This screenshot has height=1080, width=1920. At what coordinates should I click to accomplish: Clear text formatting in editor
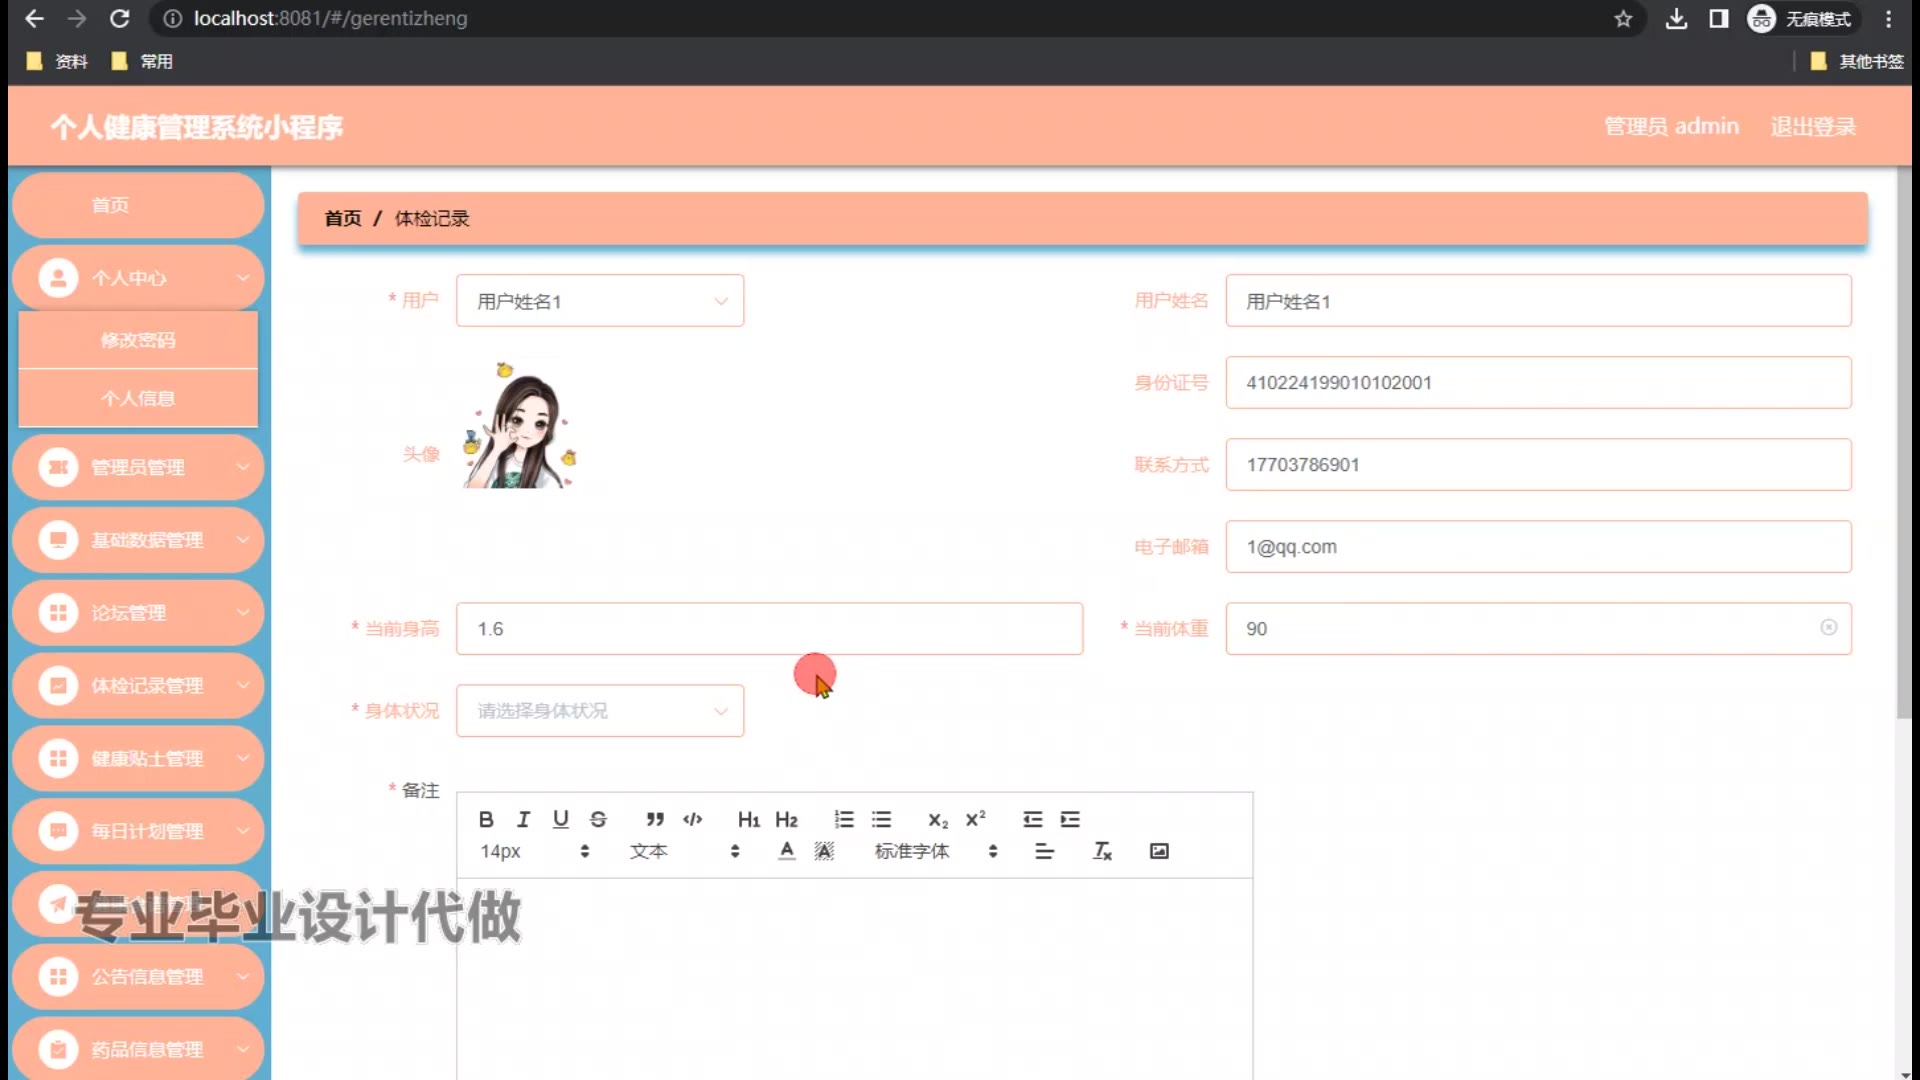(1102, 851)
